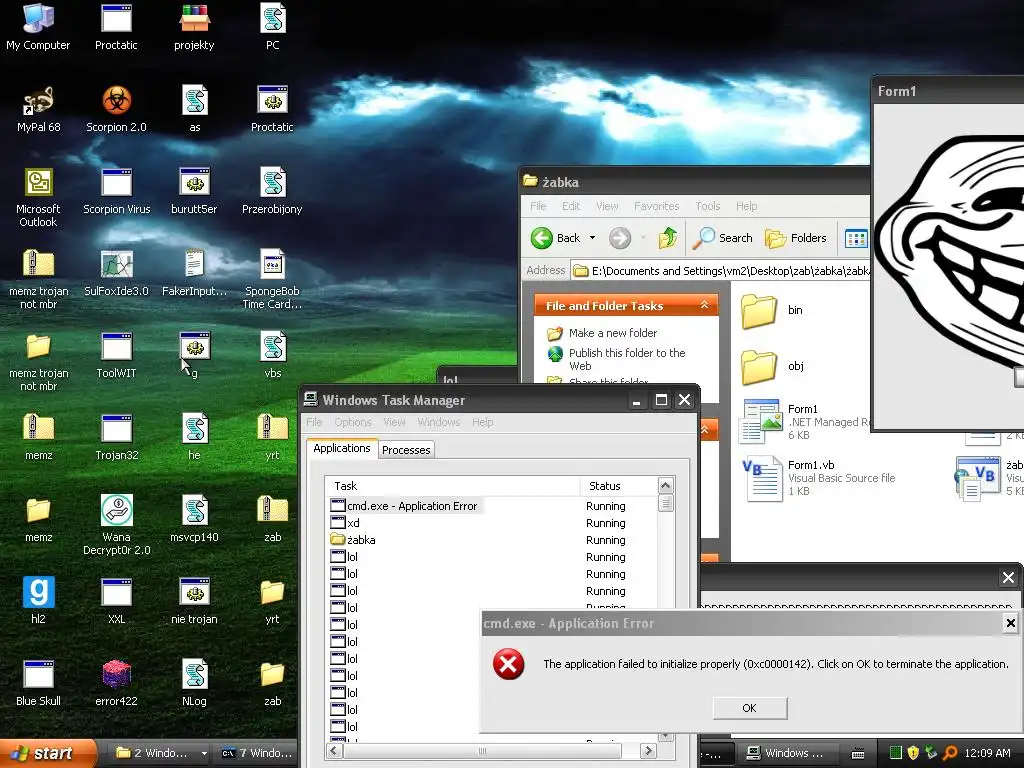The height and width of the screenshot is (768, 1024).
Task: Click Windows Task Manager taskbar button
Action: pyautogui.click(x=787, y=753)
